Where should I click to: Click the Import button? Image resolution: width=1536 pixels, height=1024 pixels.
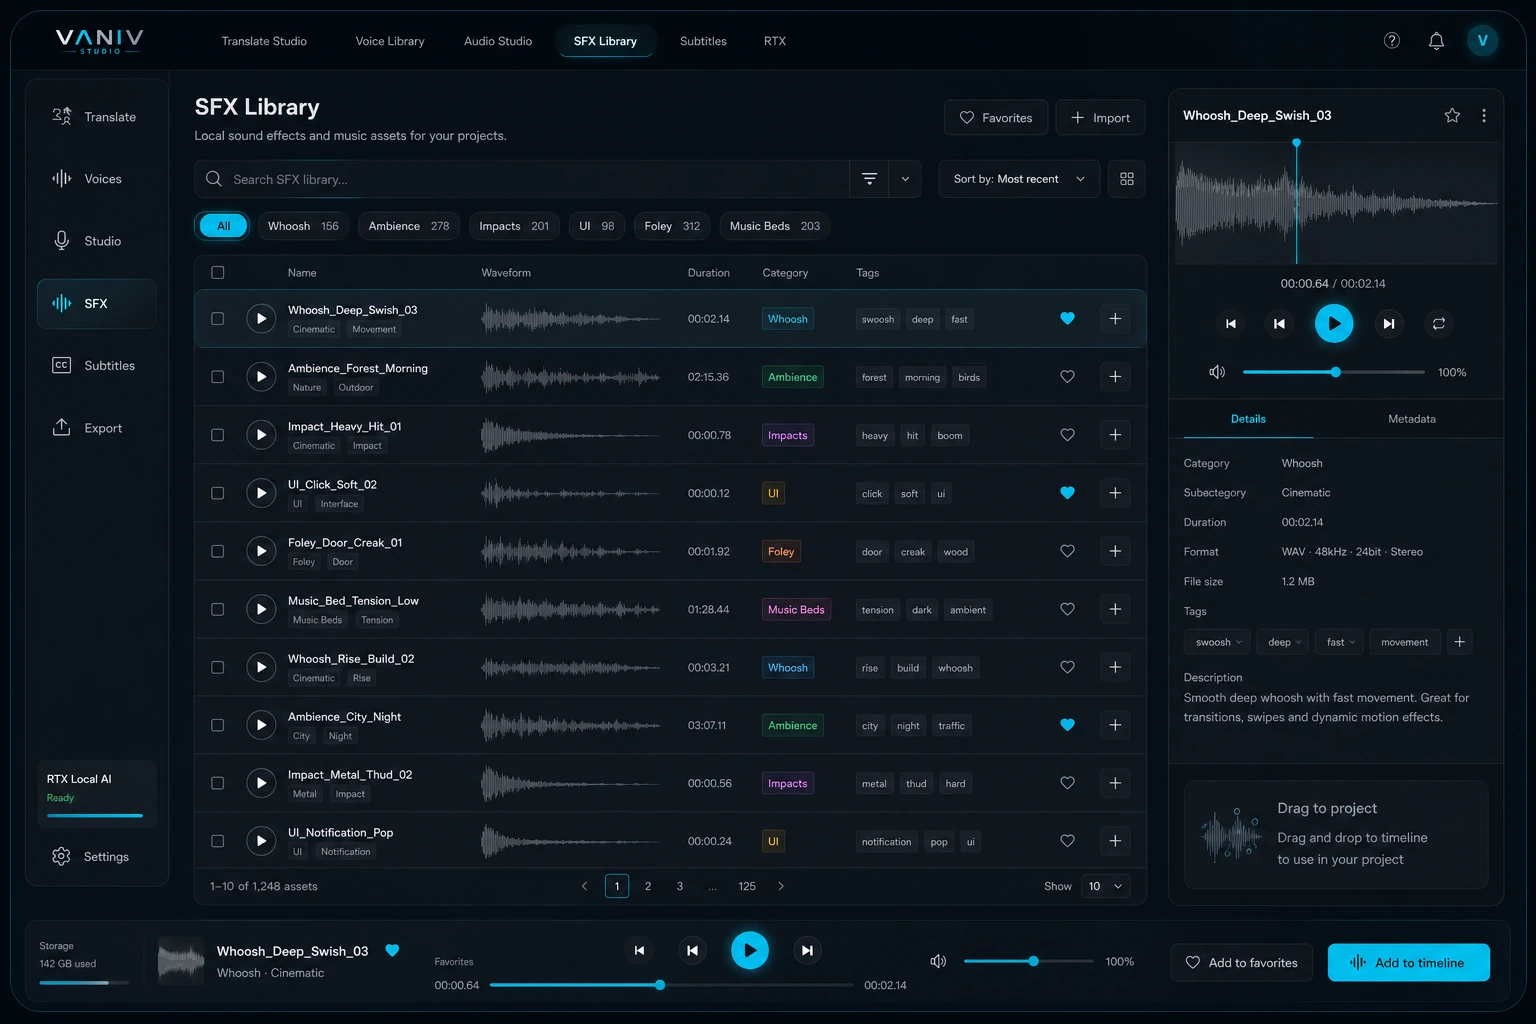click(x=1100, y=117)
